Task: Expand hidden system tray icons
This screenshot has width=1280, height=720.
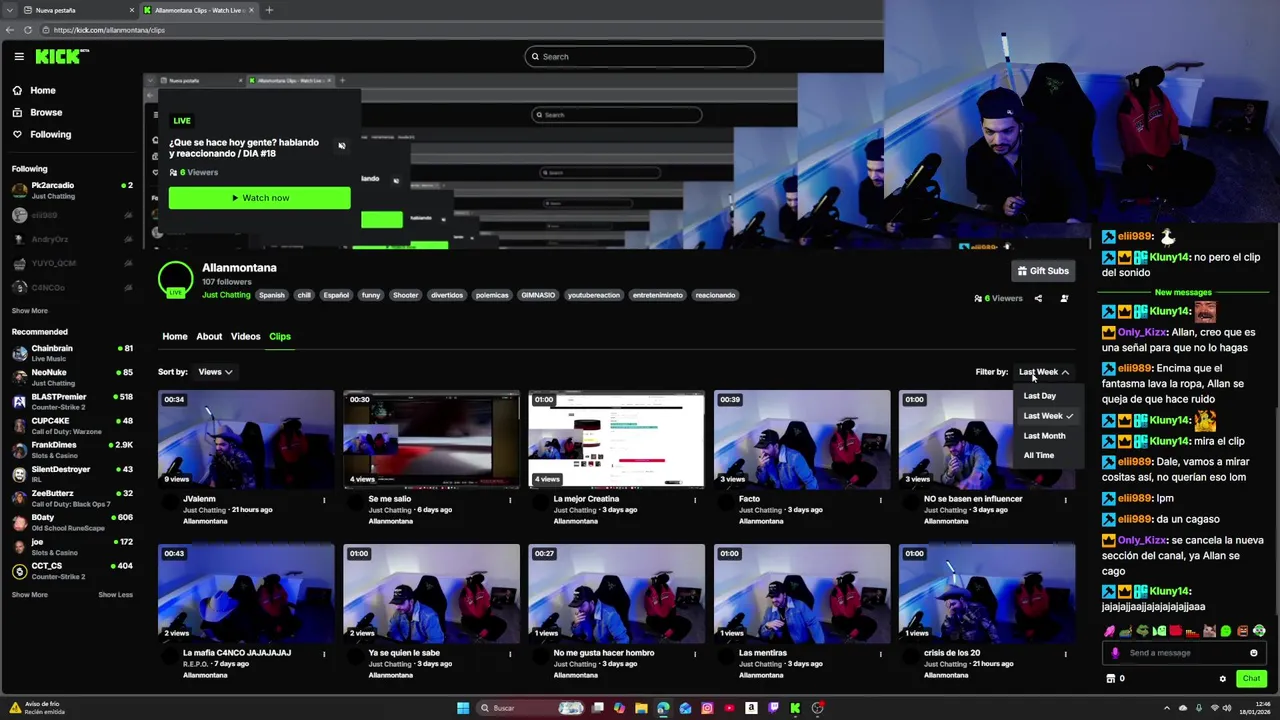Action: tap(1167, 708)
